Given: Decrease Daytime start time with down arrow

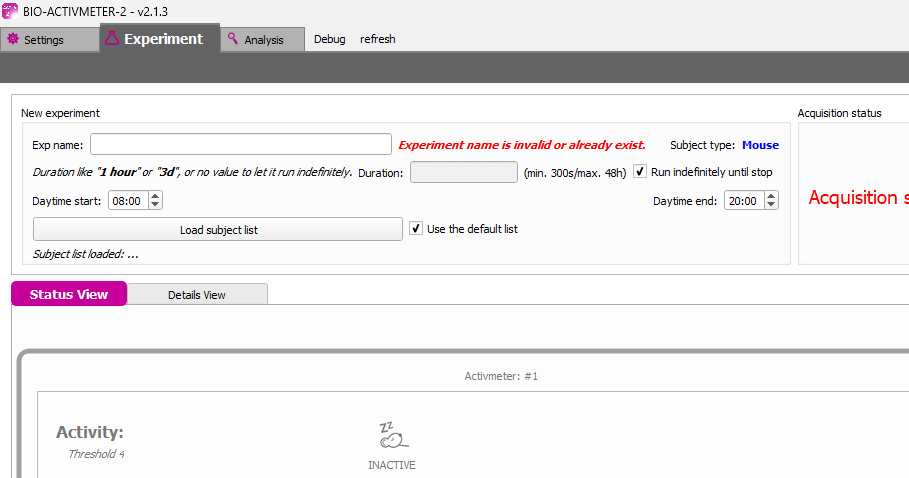Looking at the screenshot, I should tap(154, 206).
